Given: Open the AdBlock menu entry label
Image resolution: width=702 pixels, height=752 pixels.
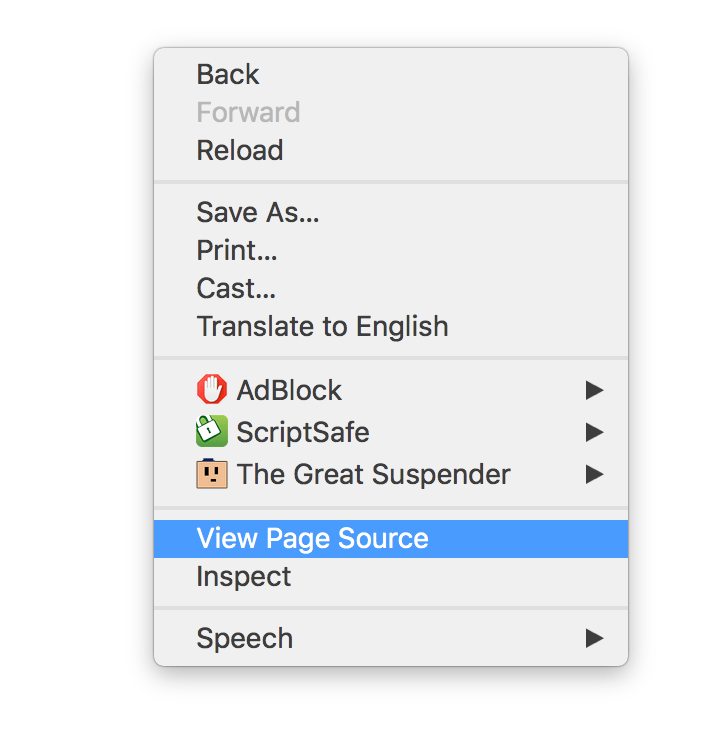Looking at the screenshot, I should point(289,390).
